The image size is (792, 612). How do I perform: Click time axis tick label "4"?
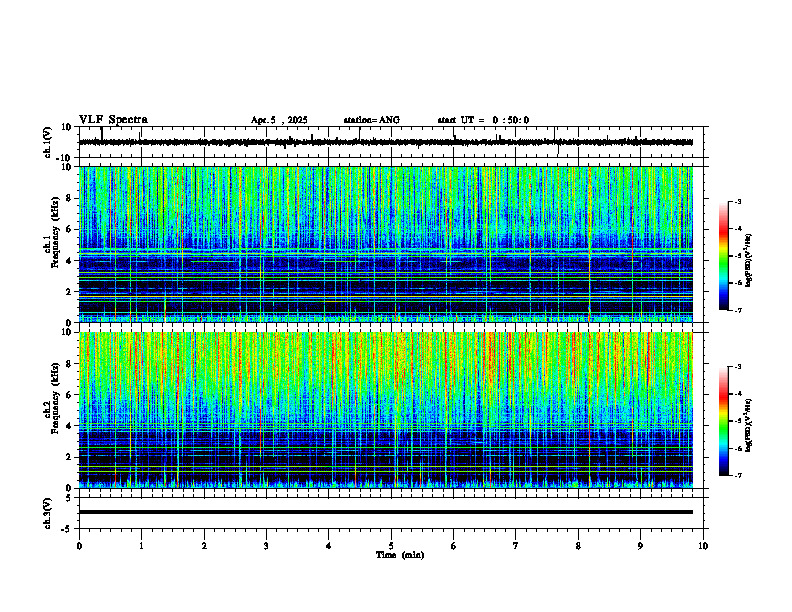point(329,546)
